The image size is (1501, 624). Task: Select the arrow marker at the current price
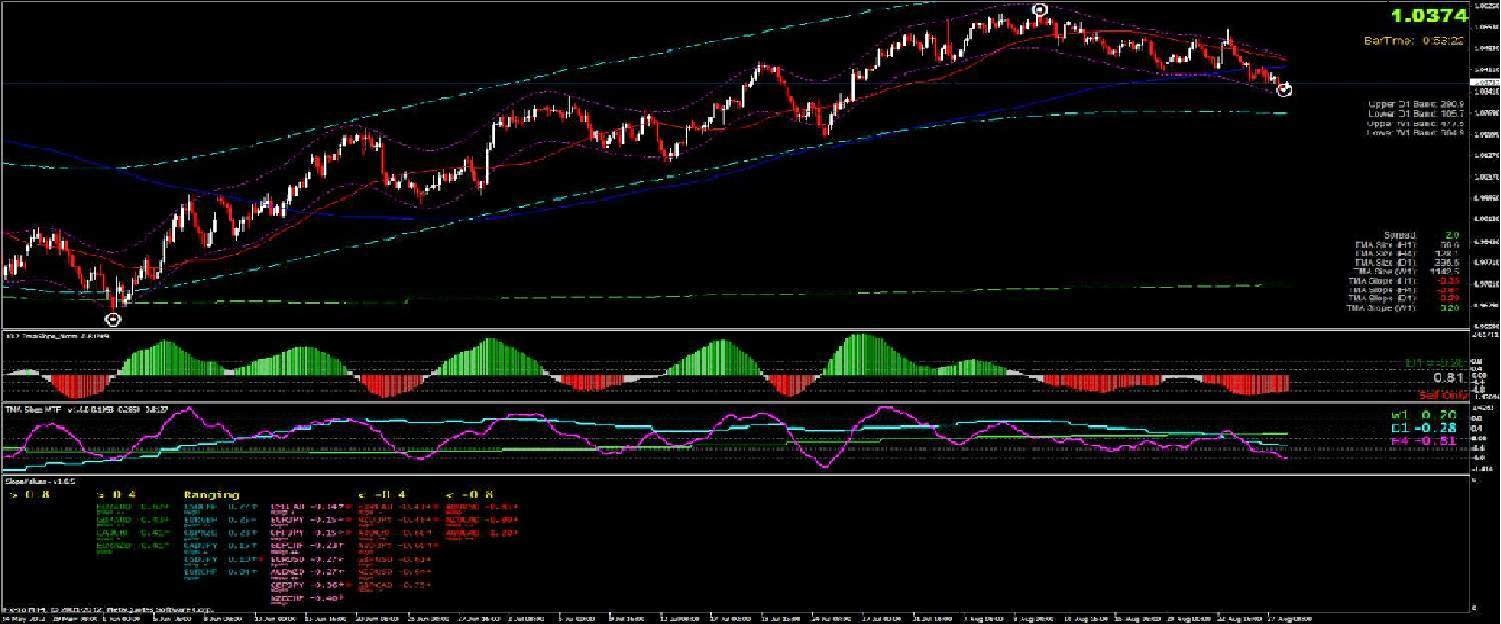click(x=1286, y=89)
